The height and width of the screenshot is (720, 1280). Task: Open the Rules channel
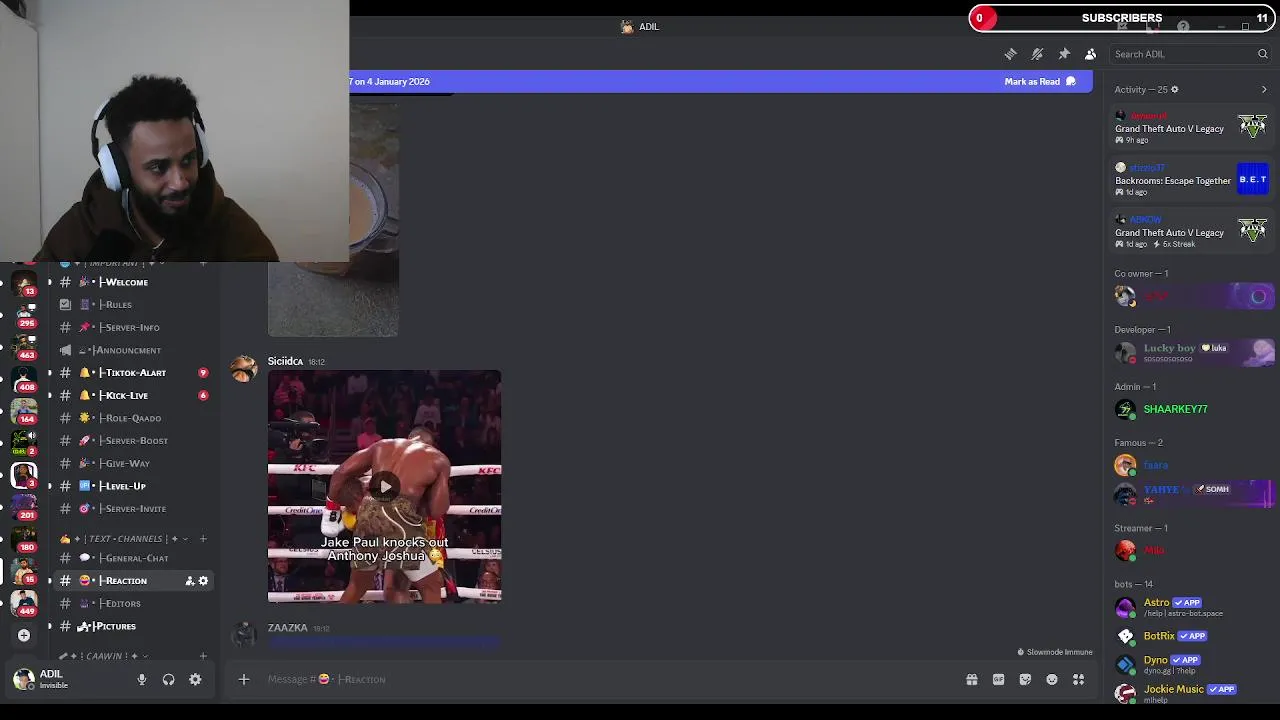pyautogui.click(x=133, y=304)
